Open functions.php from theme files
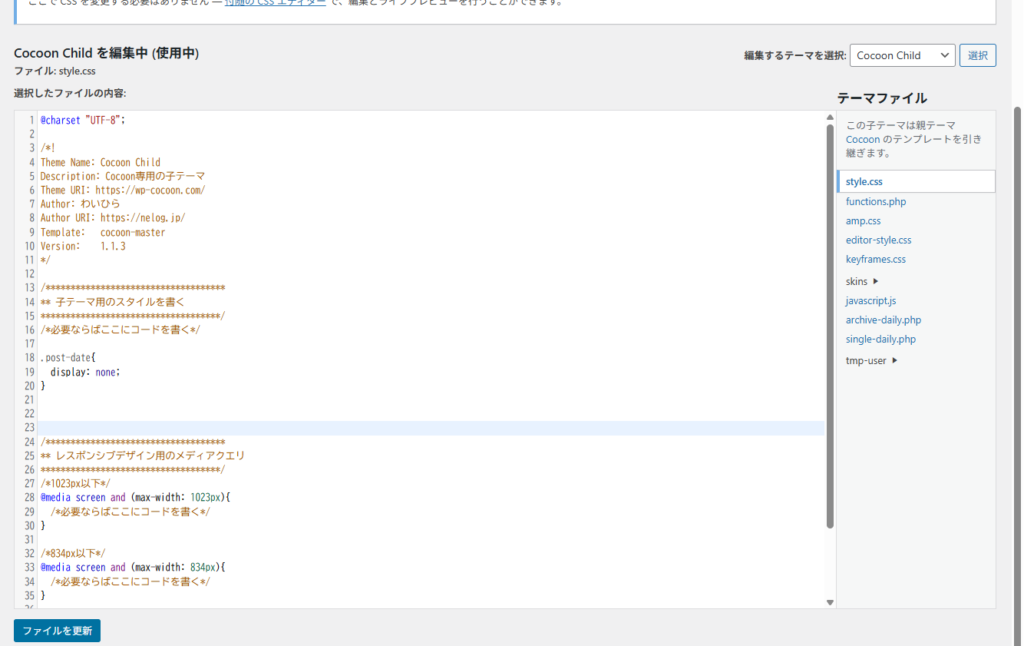This screenshot has height=646, width=1024. [875, 202]
